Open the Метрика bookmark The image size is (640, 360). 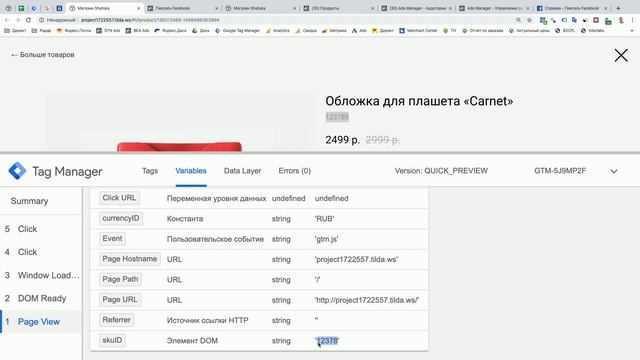pos(334,31)
